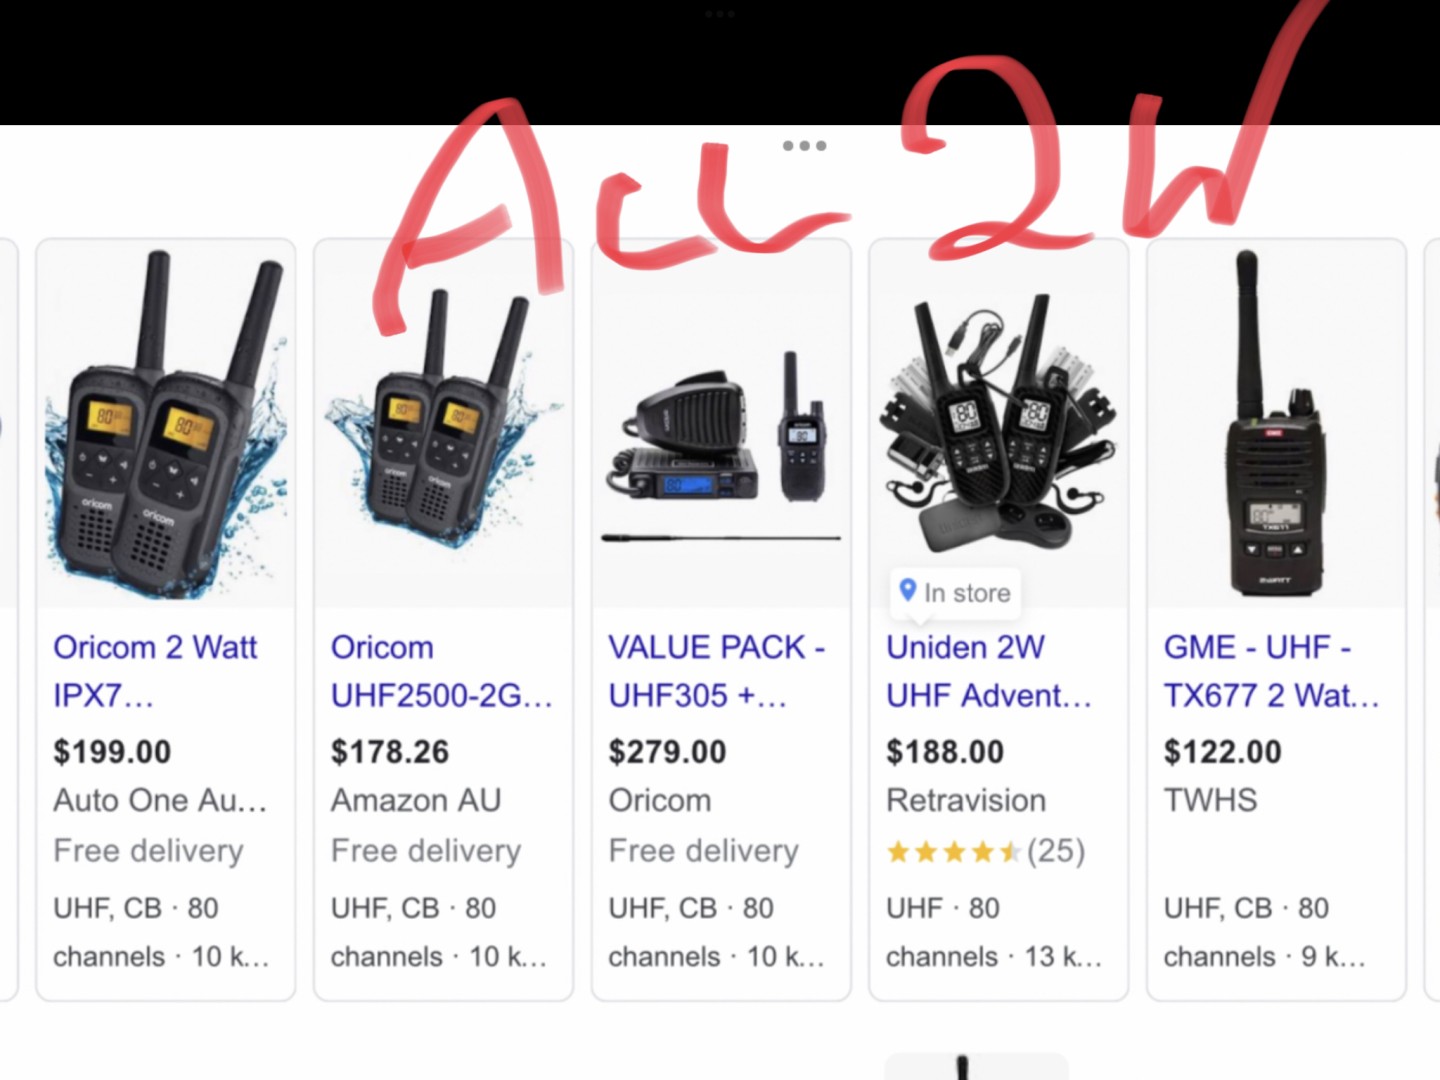Click the TWHS seller name

(x=1210, y=801)
